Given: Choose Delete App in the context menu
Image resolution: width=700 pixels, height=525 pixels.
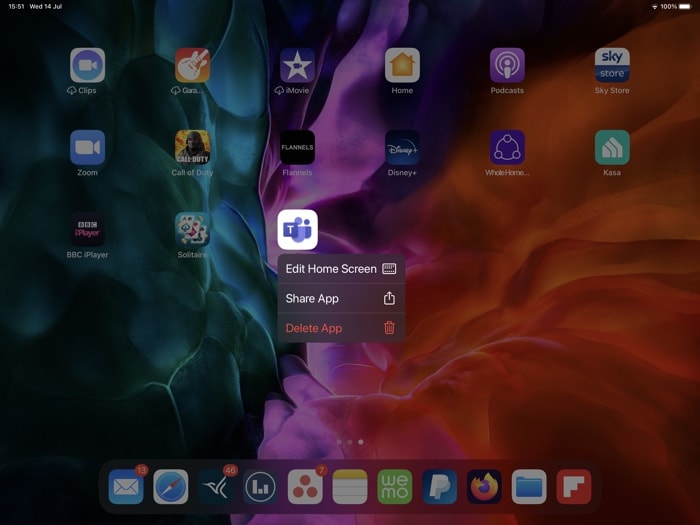Looking at the screenshot, I should pyautogui.click(x=341, y=328).
